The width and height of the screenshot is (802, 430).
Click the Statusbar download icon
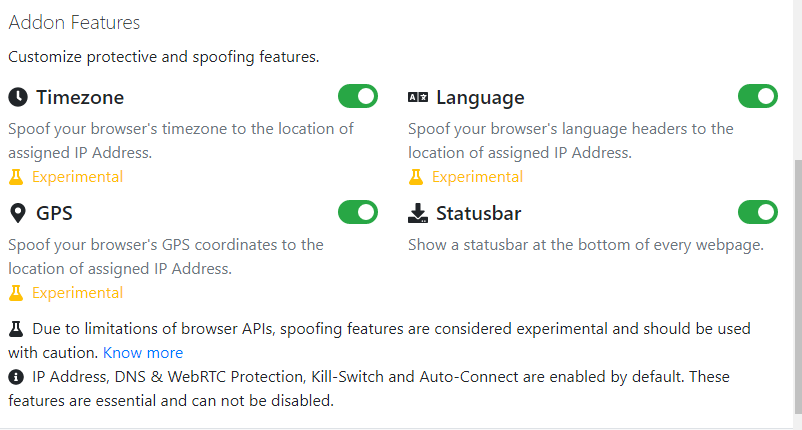[x=418, y=213]
